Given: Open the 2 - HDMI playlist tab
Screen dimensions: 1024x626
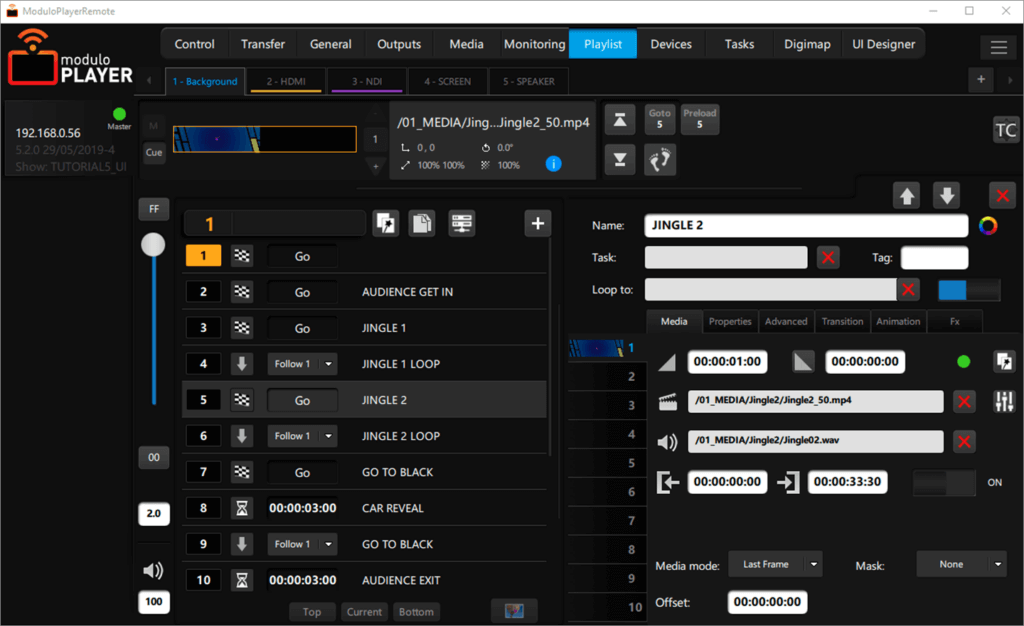Looking at the screenshot, I should point(286,81).
